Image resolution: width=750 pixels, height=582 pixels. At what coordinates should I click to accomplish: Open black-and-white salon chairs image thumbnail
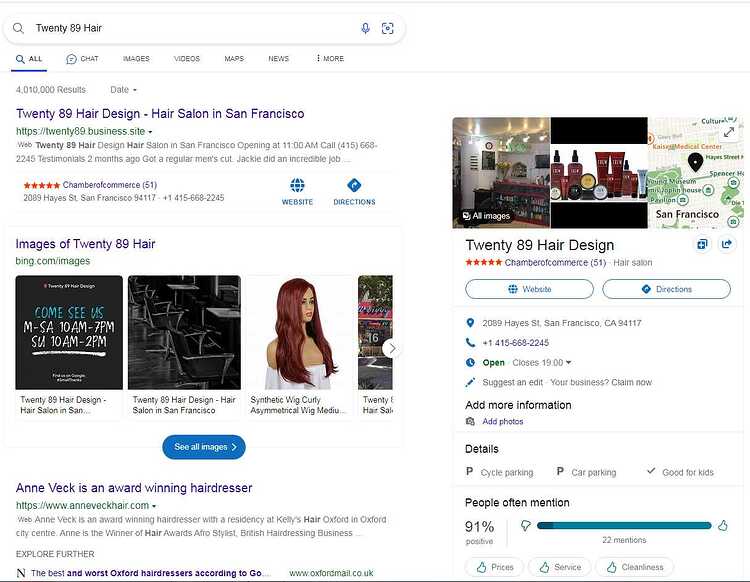(x=184, y=332)
